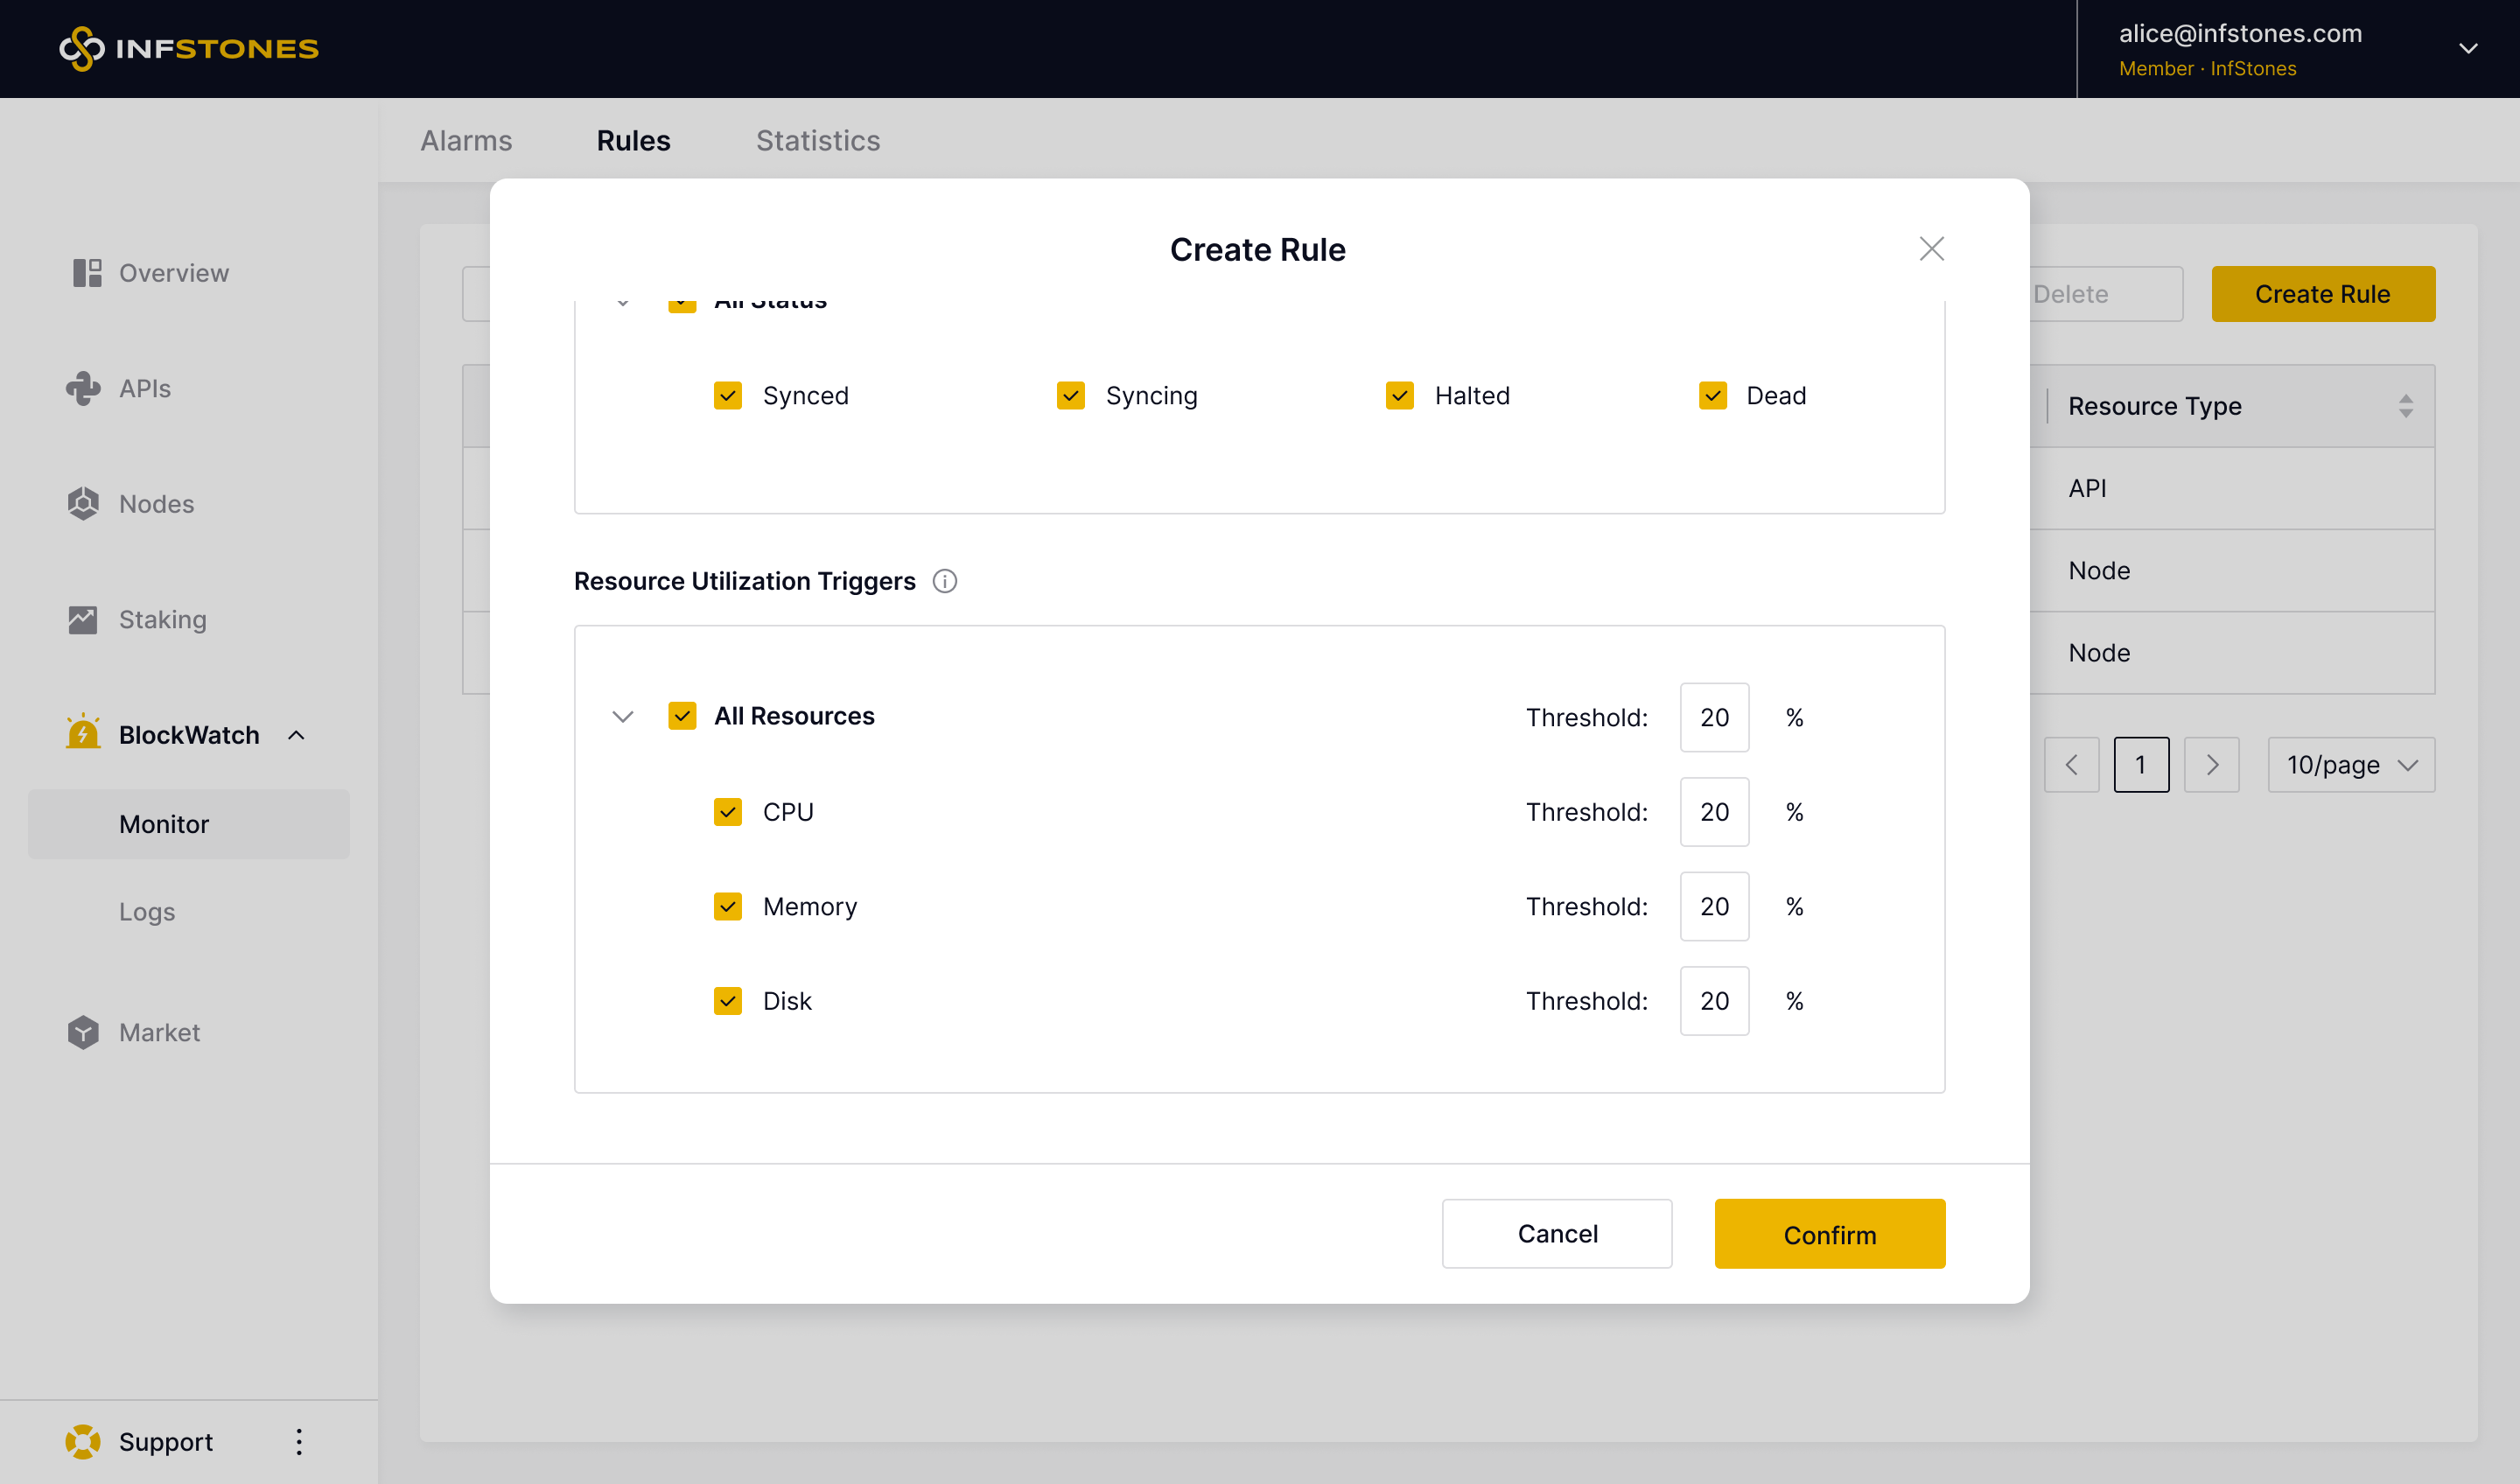Image resolution: width=2520 pixels, height=1484 pixels.
Task: Switch to the Statistics tab
Action: pyautogui.click(x=817, y=141)
